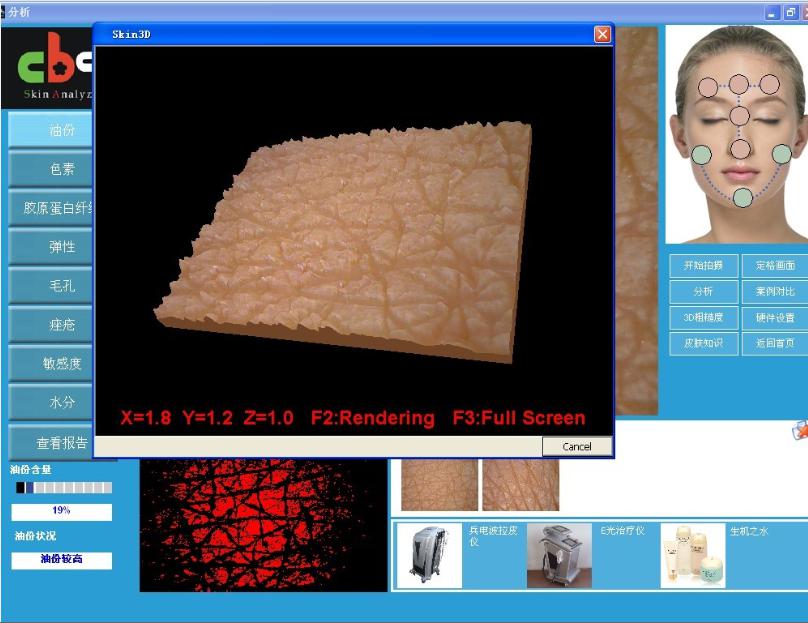Close the Skin3D dialog with red X
This screenshot has height=623, width=808.
pos(602,34)
